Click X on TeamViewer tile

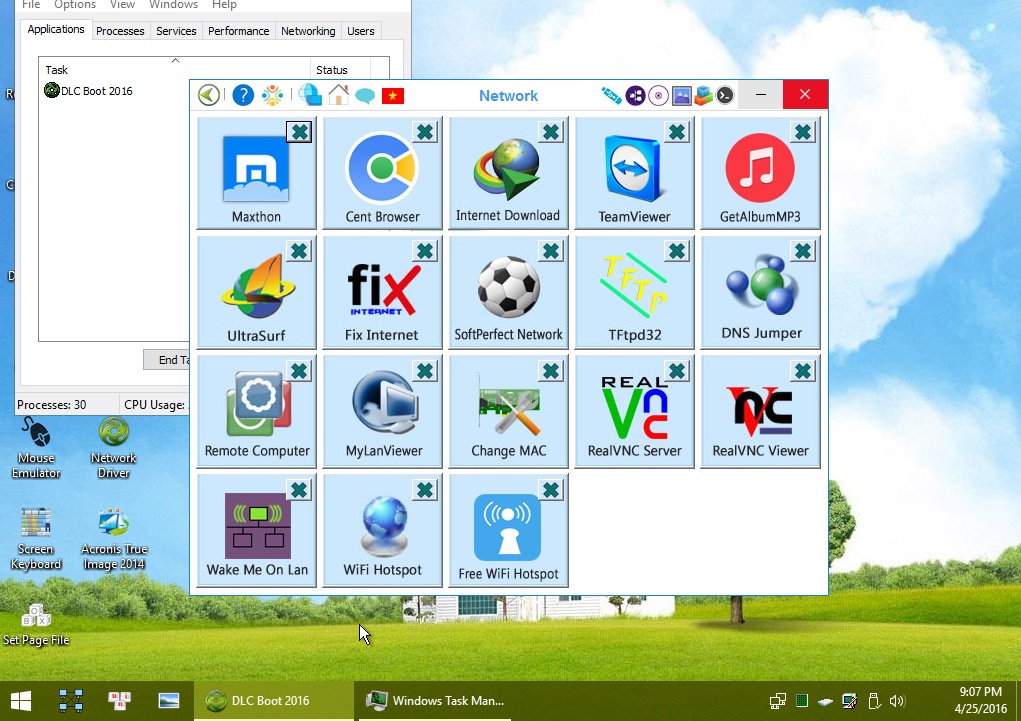tap(677, 132)
